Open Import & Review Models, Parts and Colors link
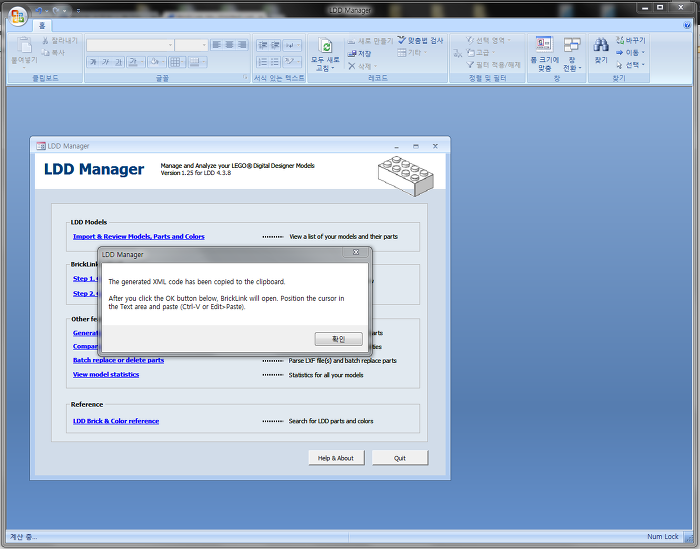 pos(138,237)
